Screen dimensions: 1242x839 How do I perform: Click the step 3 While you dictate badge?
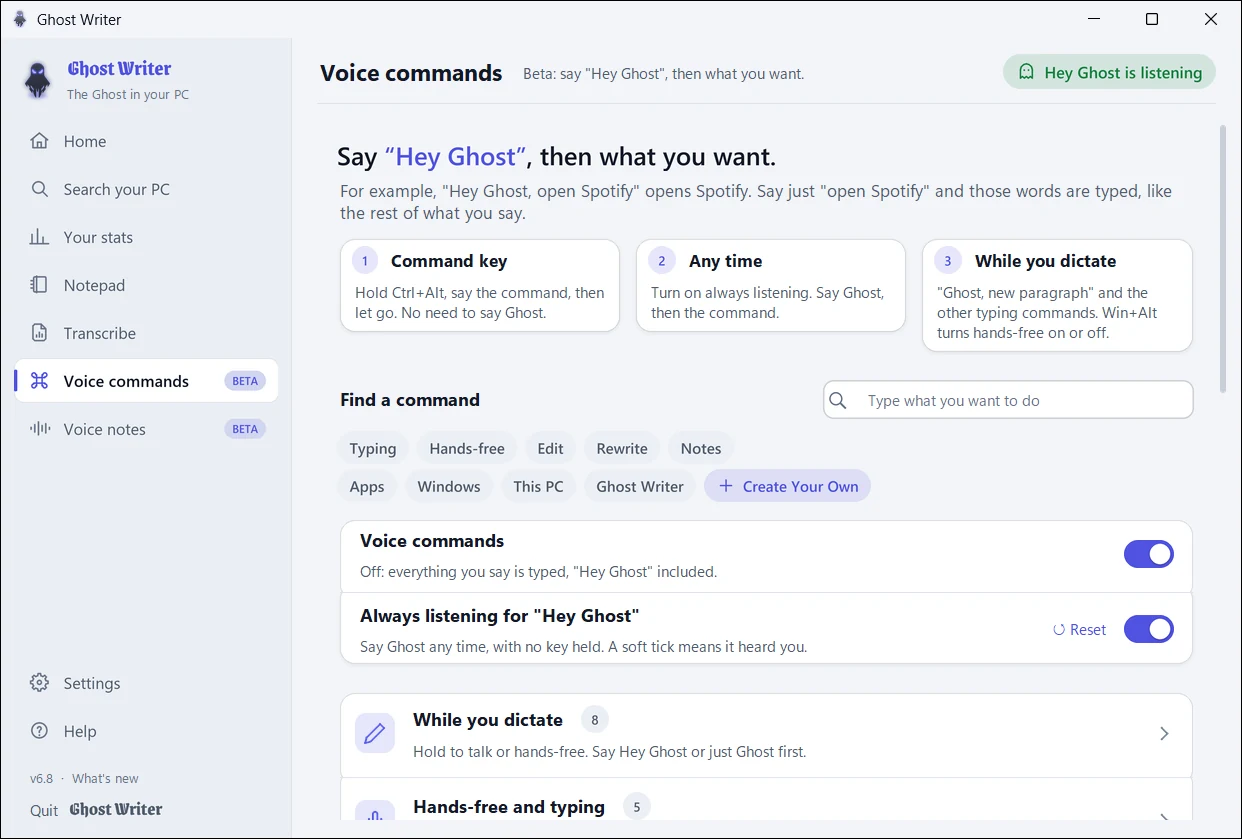(x=948, y=261)
